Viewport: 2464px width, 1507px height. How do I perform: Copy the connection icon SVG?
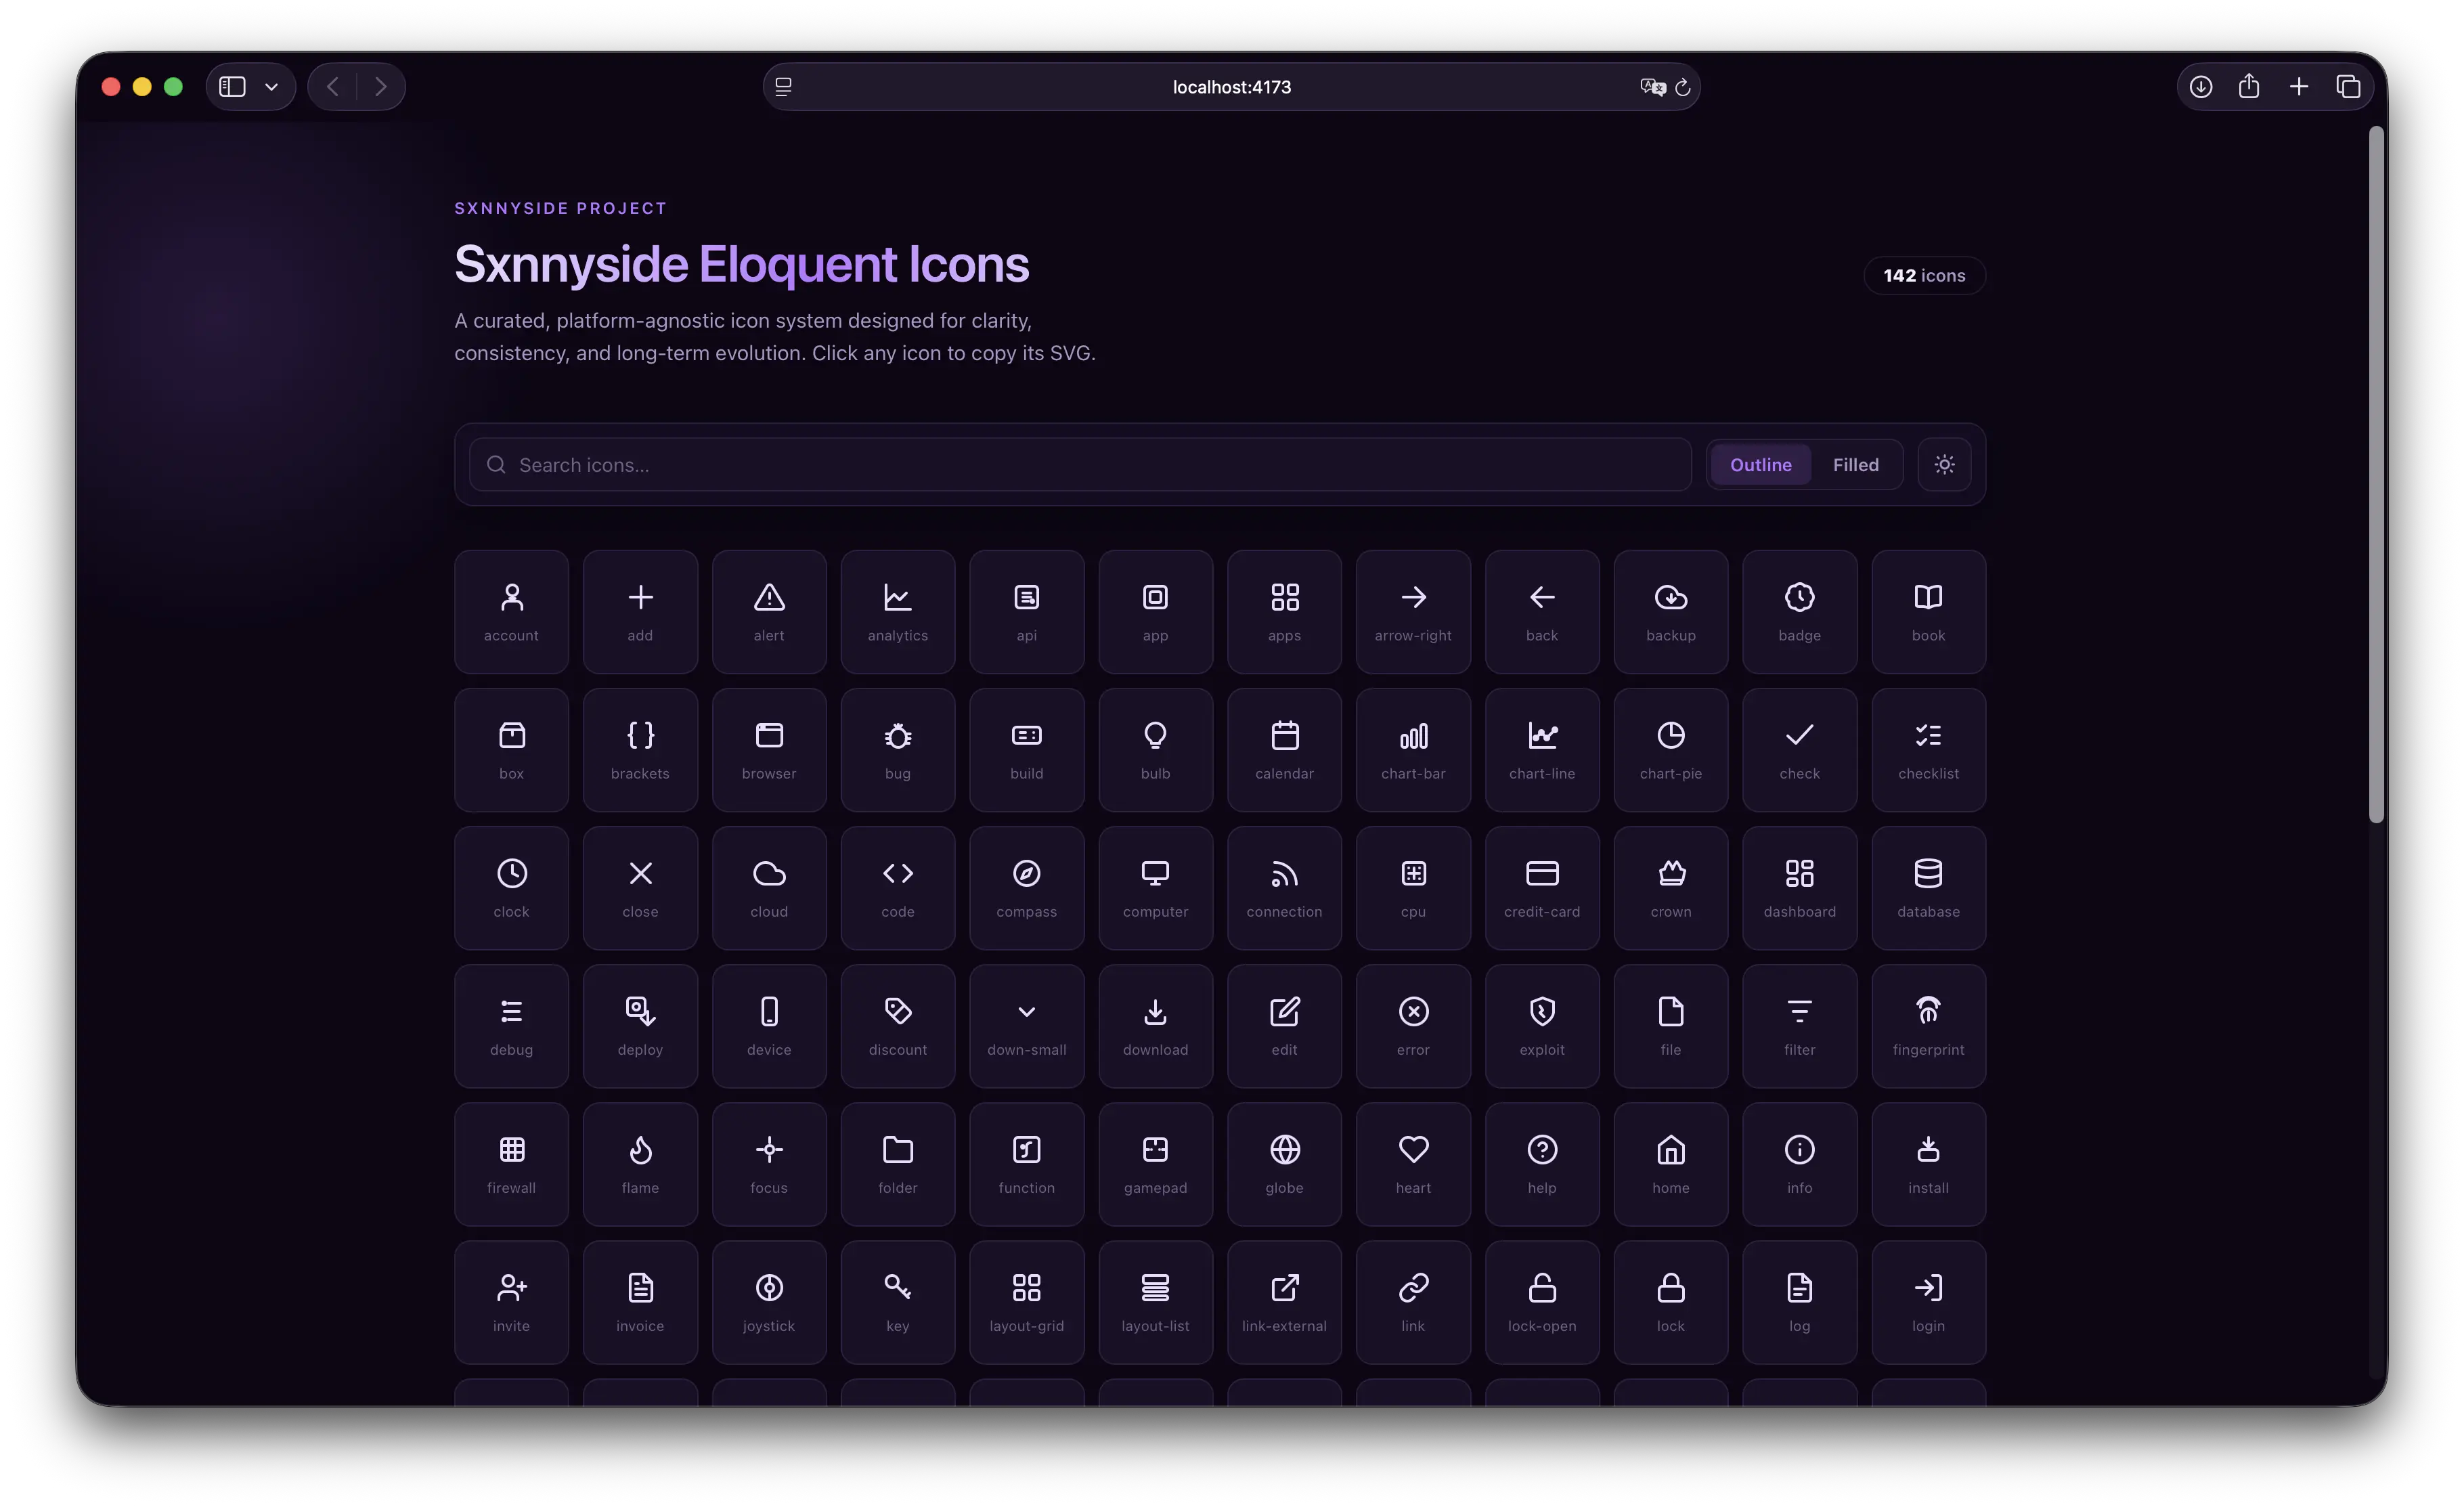coord(1284,887)
